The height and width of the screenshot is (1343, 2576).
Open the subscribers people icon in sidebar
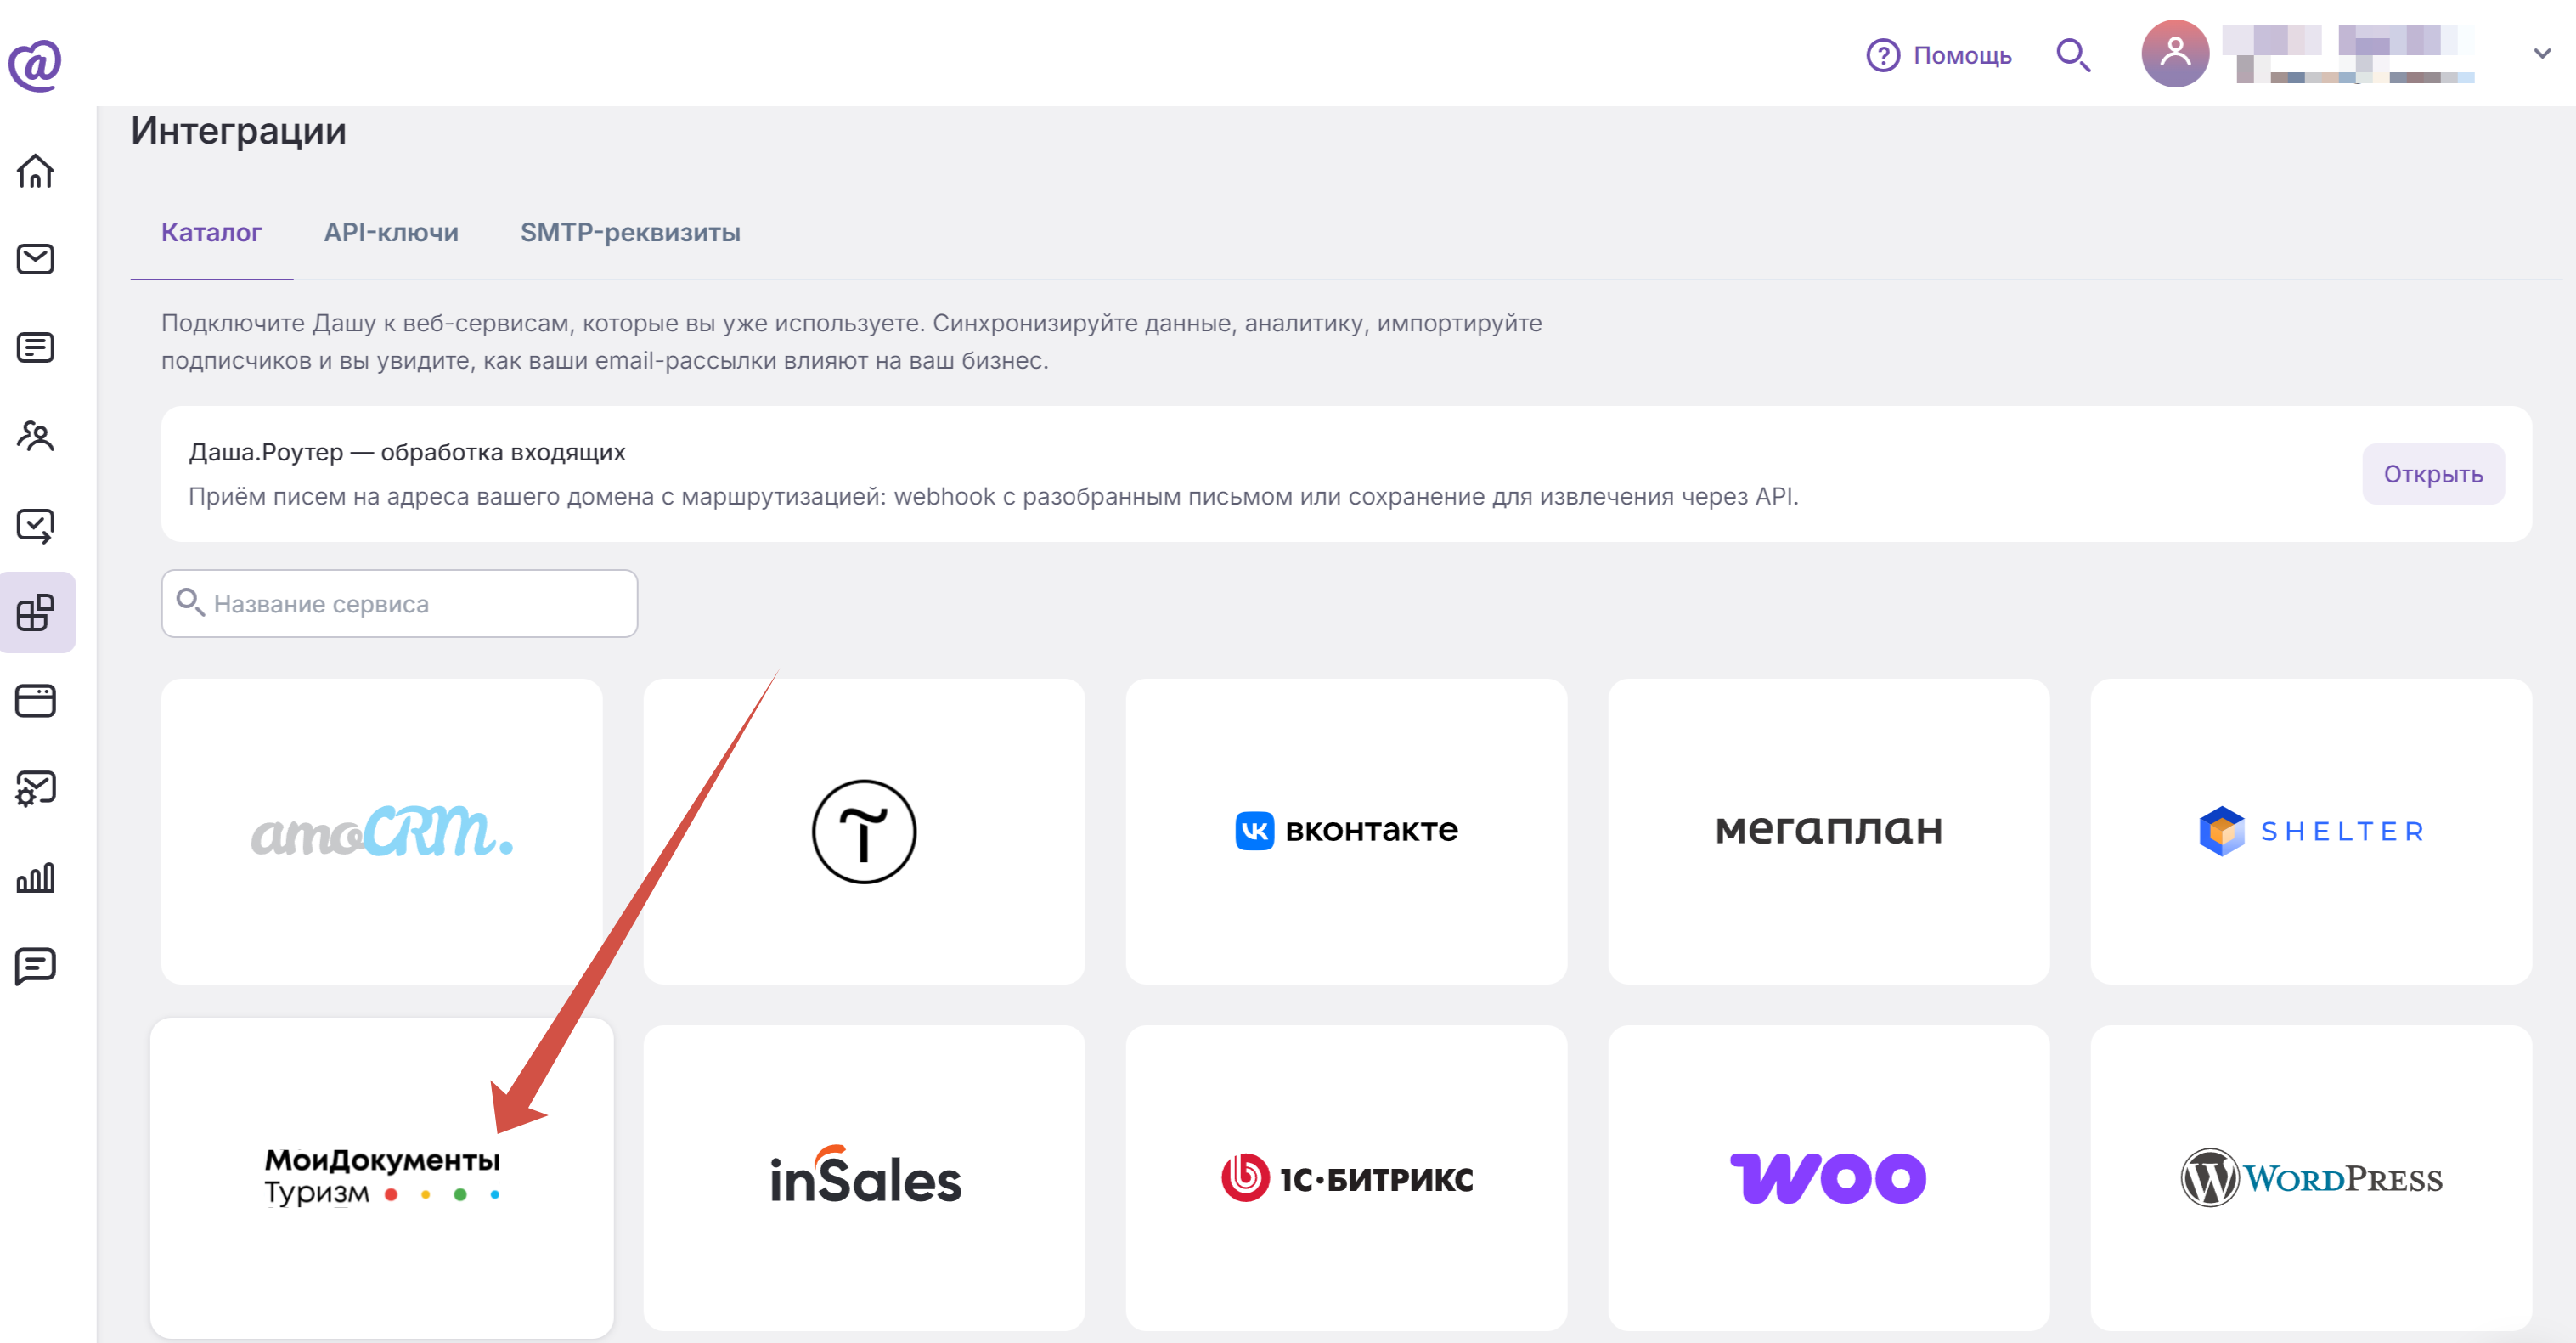pyautogui.click(x=36, y=436)
